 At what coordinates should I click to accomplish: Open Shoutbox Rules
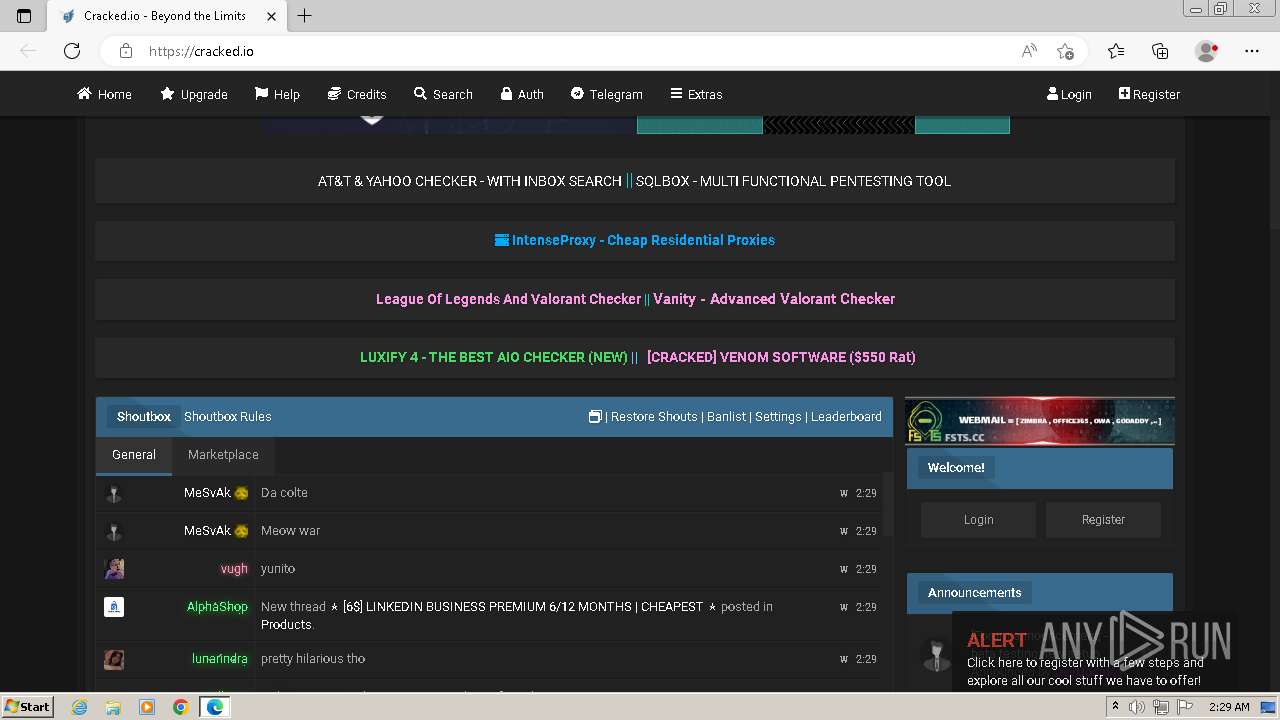[228, 417]
